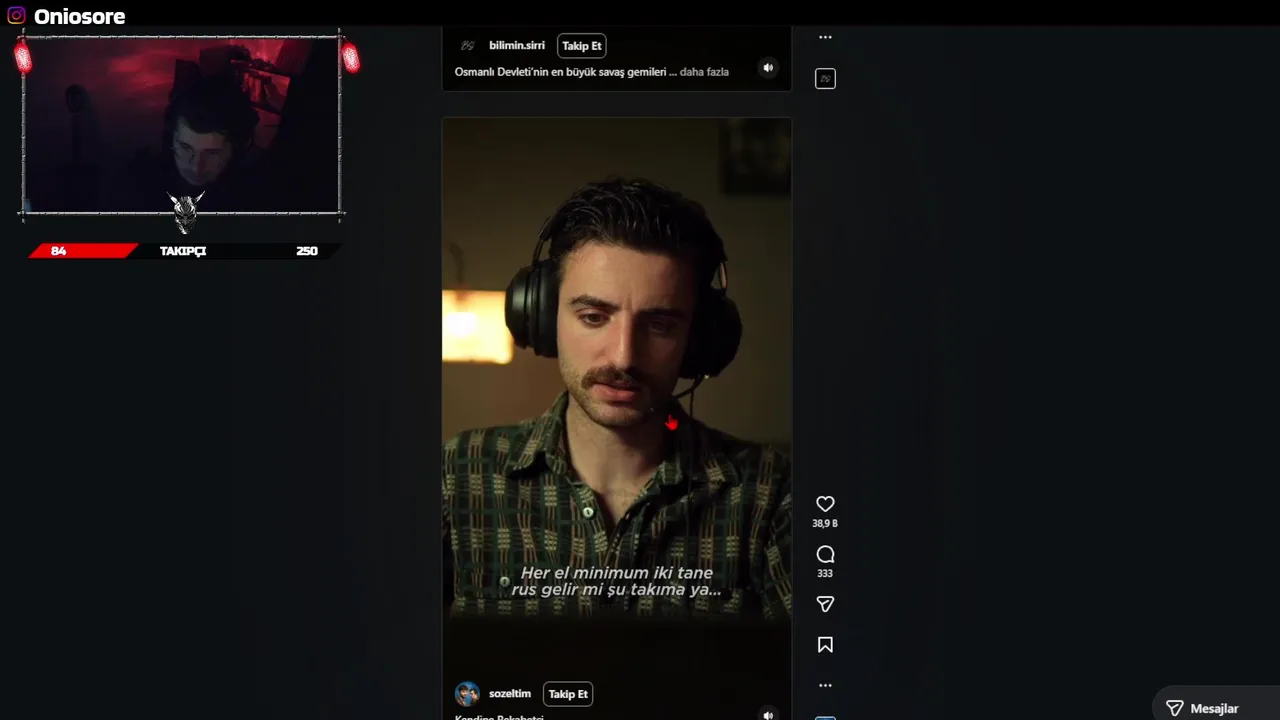
Task: Open the sozeltim profile picture
Action: tap(467, 694)
